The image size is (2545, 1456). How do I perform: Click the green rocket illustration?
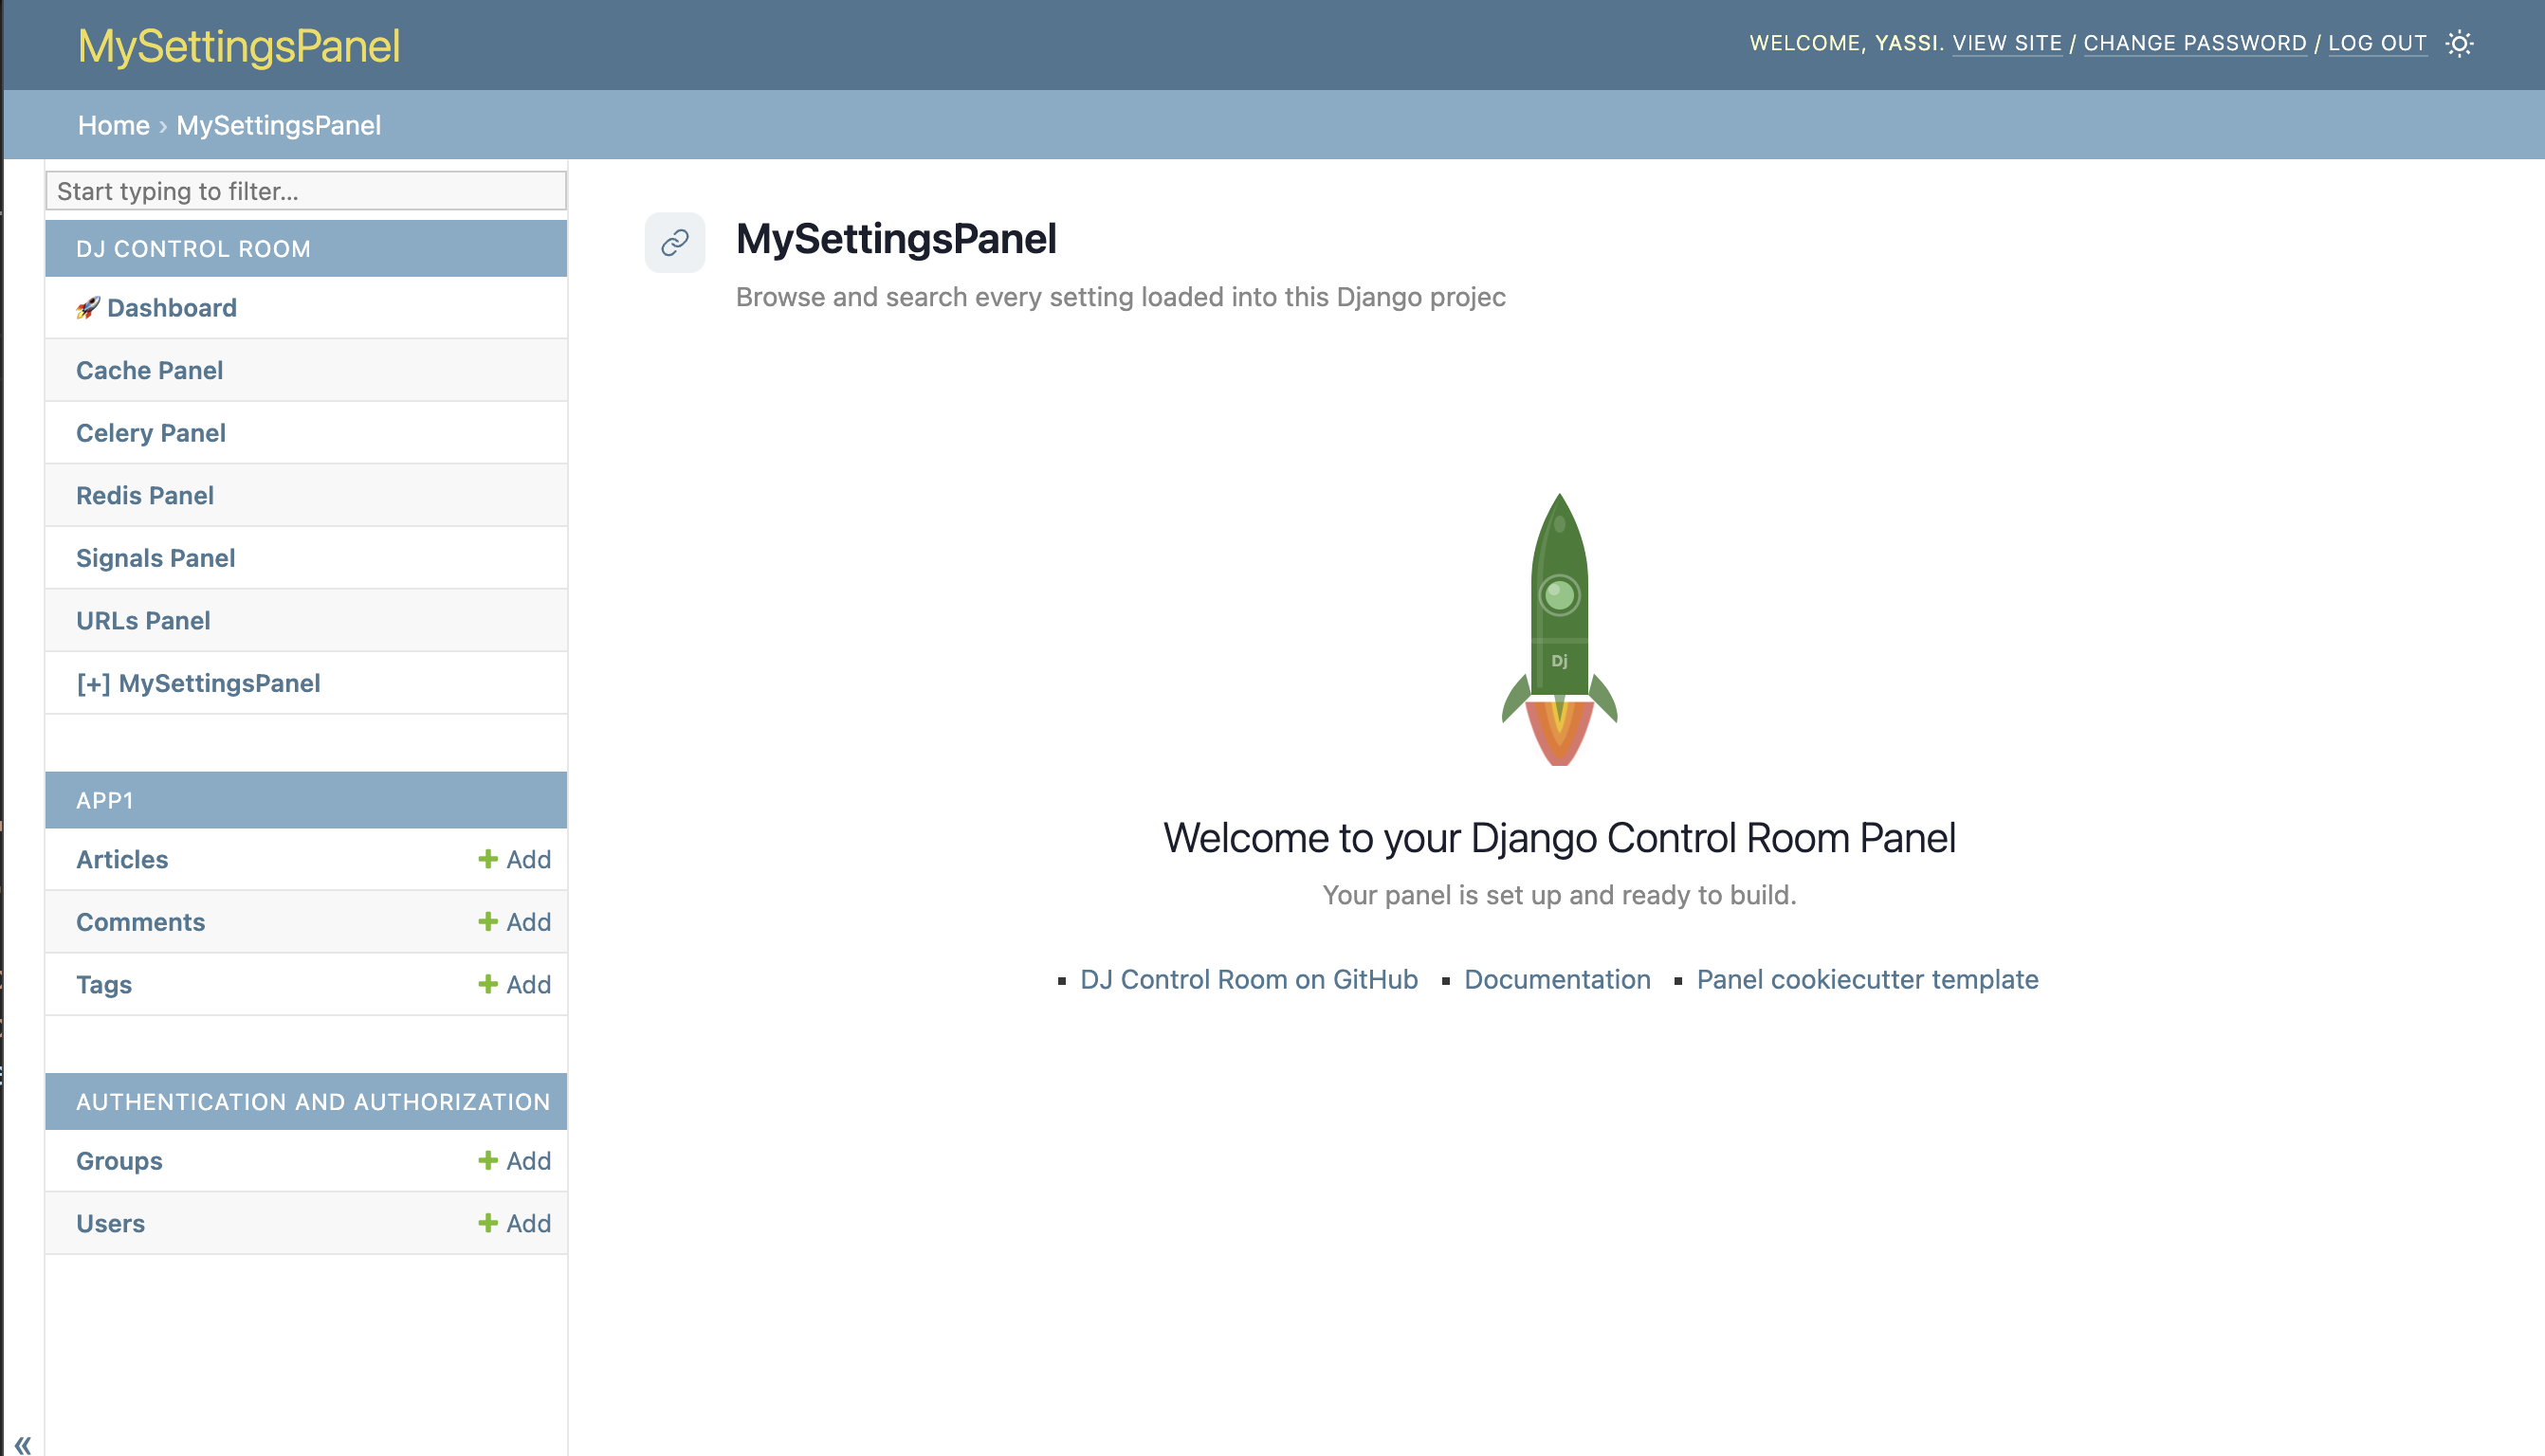tap(1559, 629)
